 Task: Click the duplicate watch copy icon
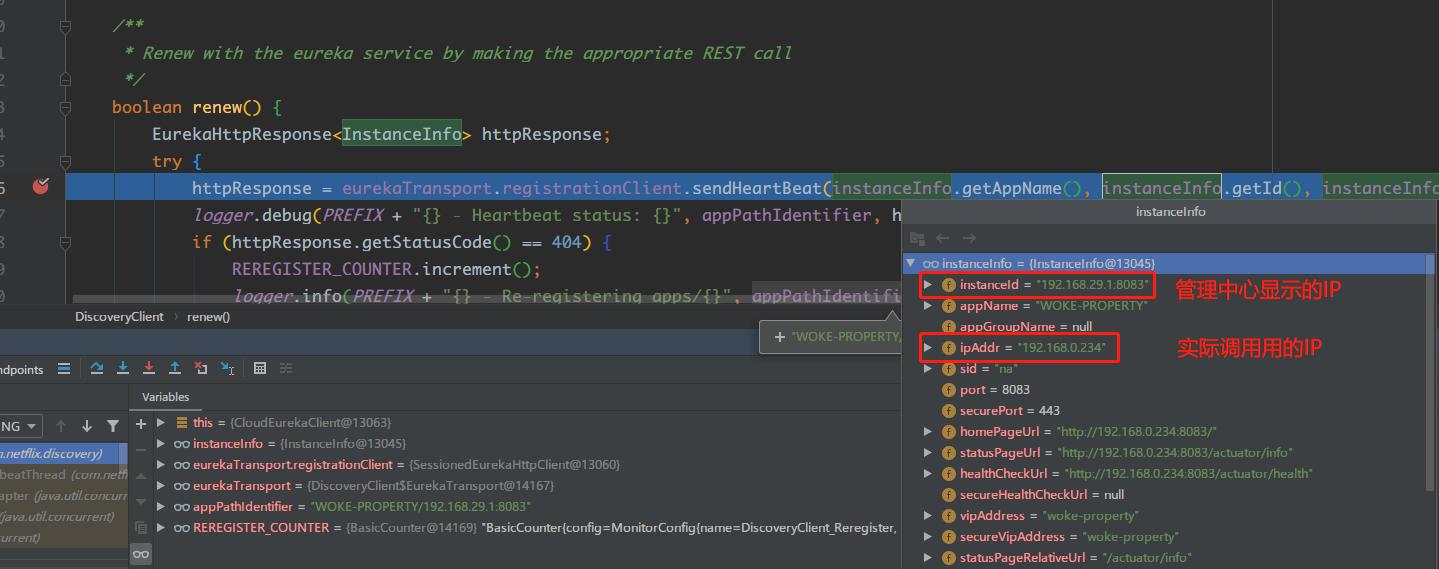(x=141, y=527)
